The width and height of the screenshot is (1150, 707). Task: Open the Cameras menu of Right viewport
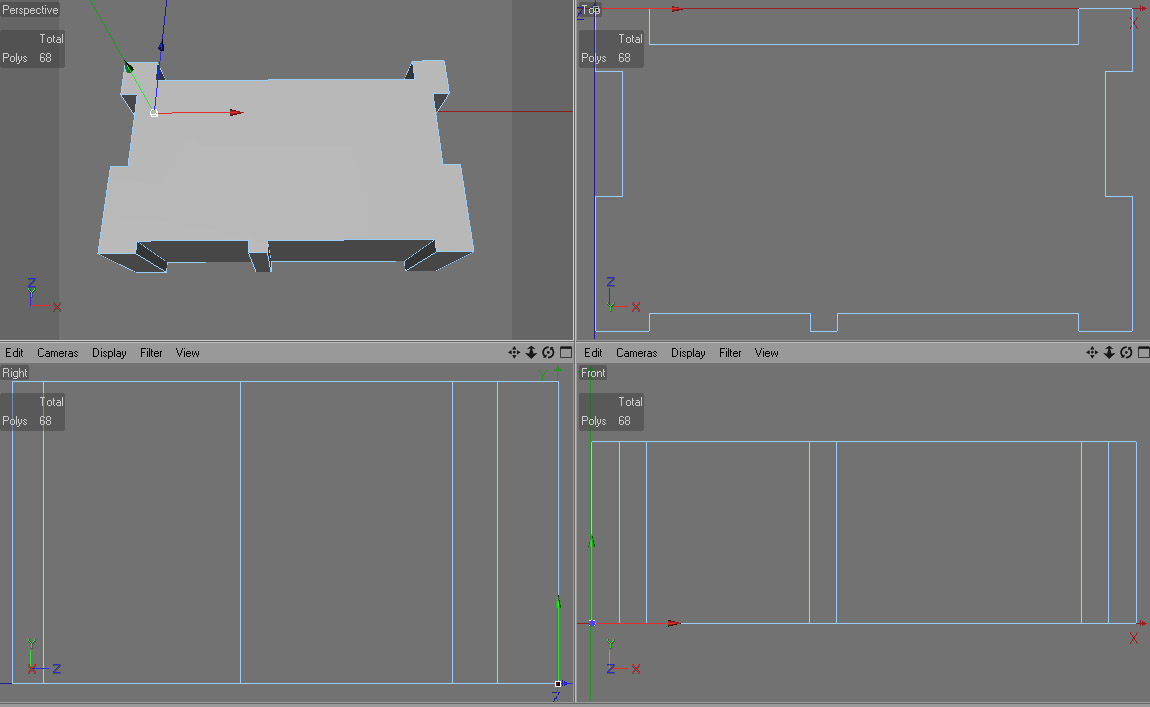(x=57, y=353)
